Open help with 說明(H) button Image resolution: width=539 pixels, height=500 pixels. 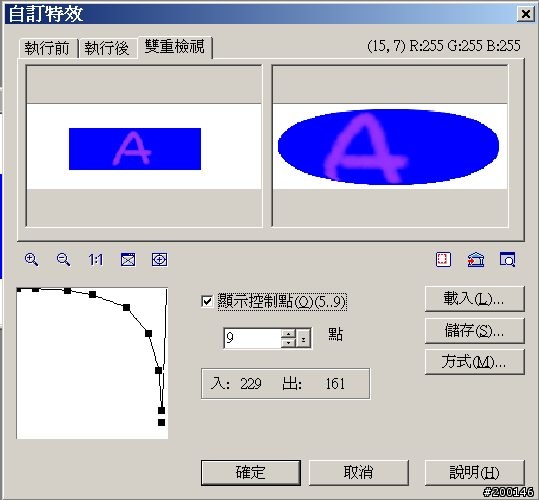click(474, 473)
